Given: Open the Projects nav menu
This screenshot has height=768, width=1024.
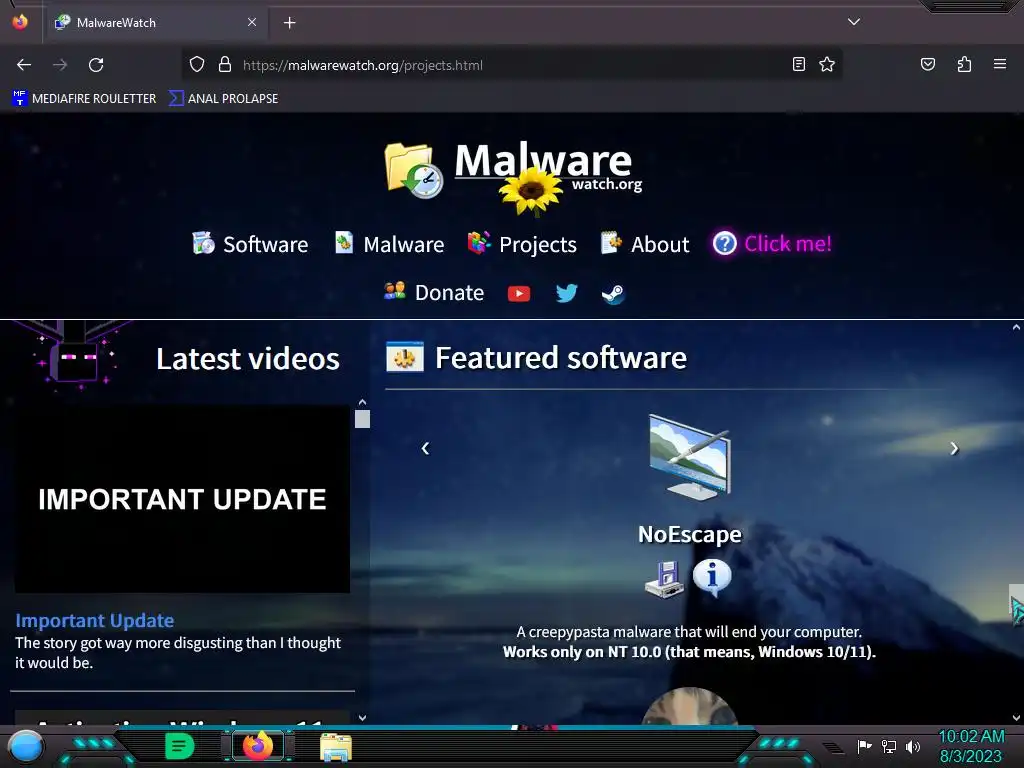Looking at the screenshot, I should tap(522, 244).
